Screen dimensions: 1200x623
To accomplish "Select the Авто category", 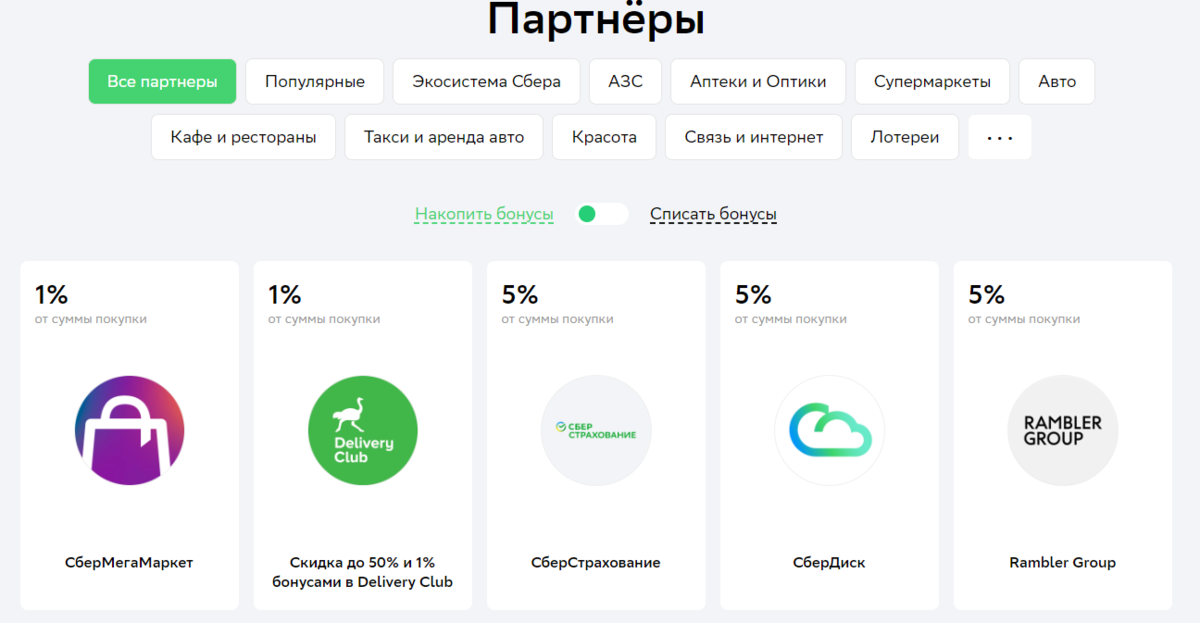I will coord(1057,82).
